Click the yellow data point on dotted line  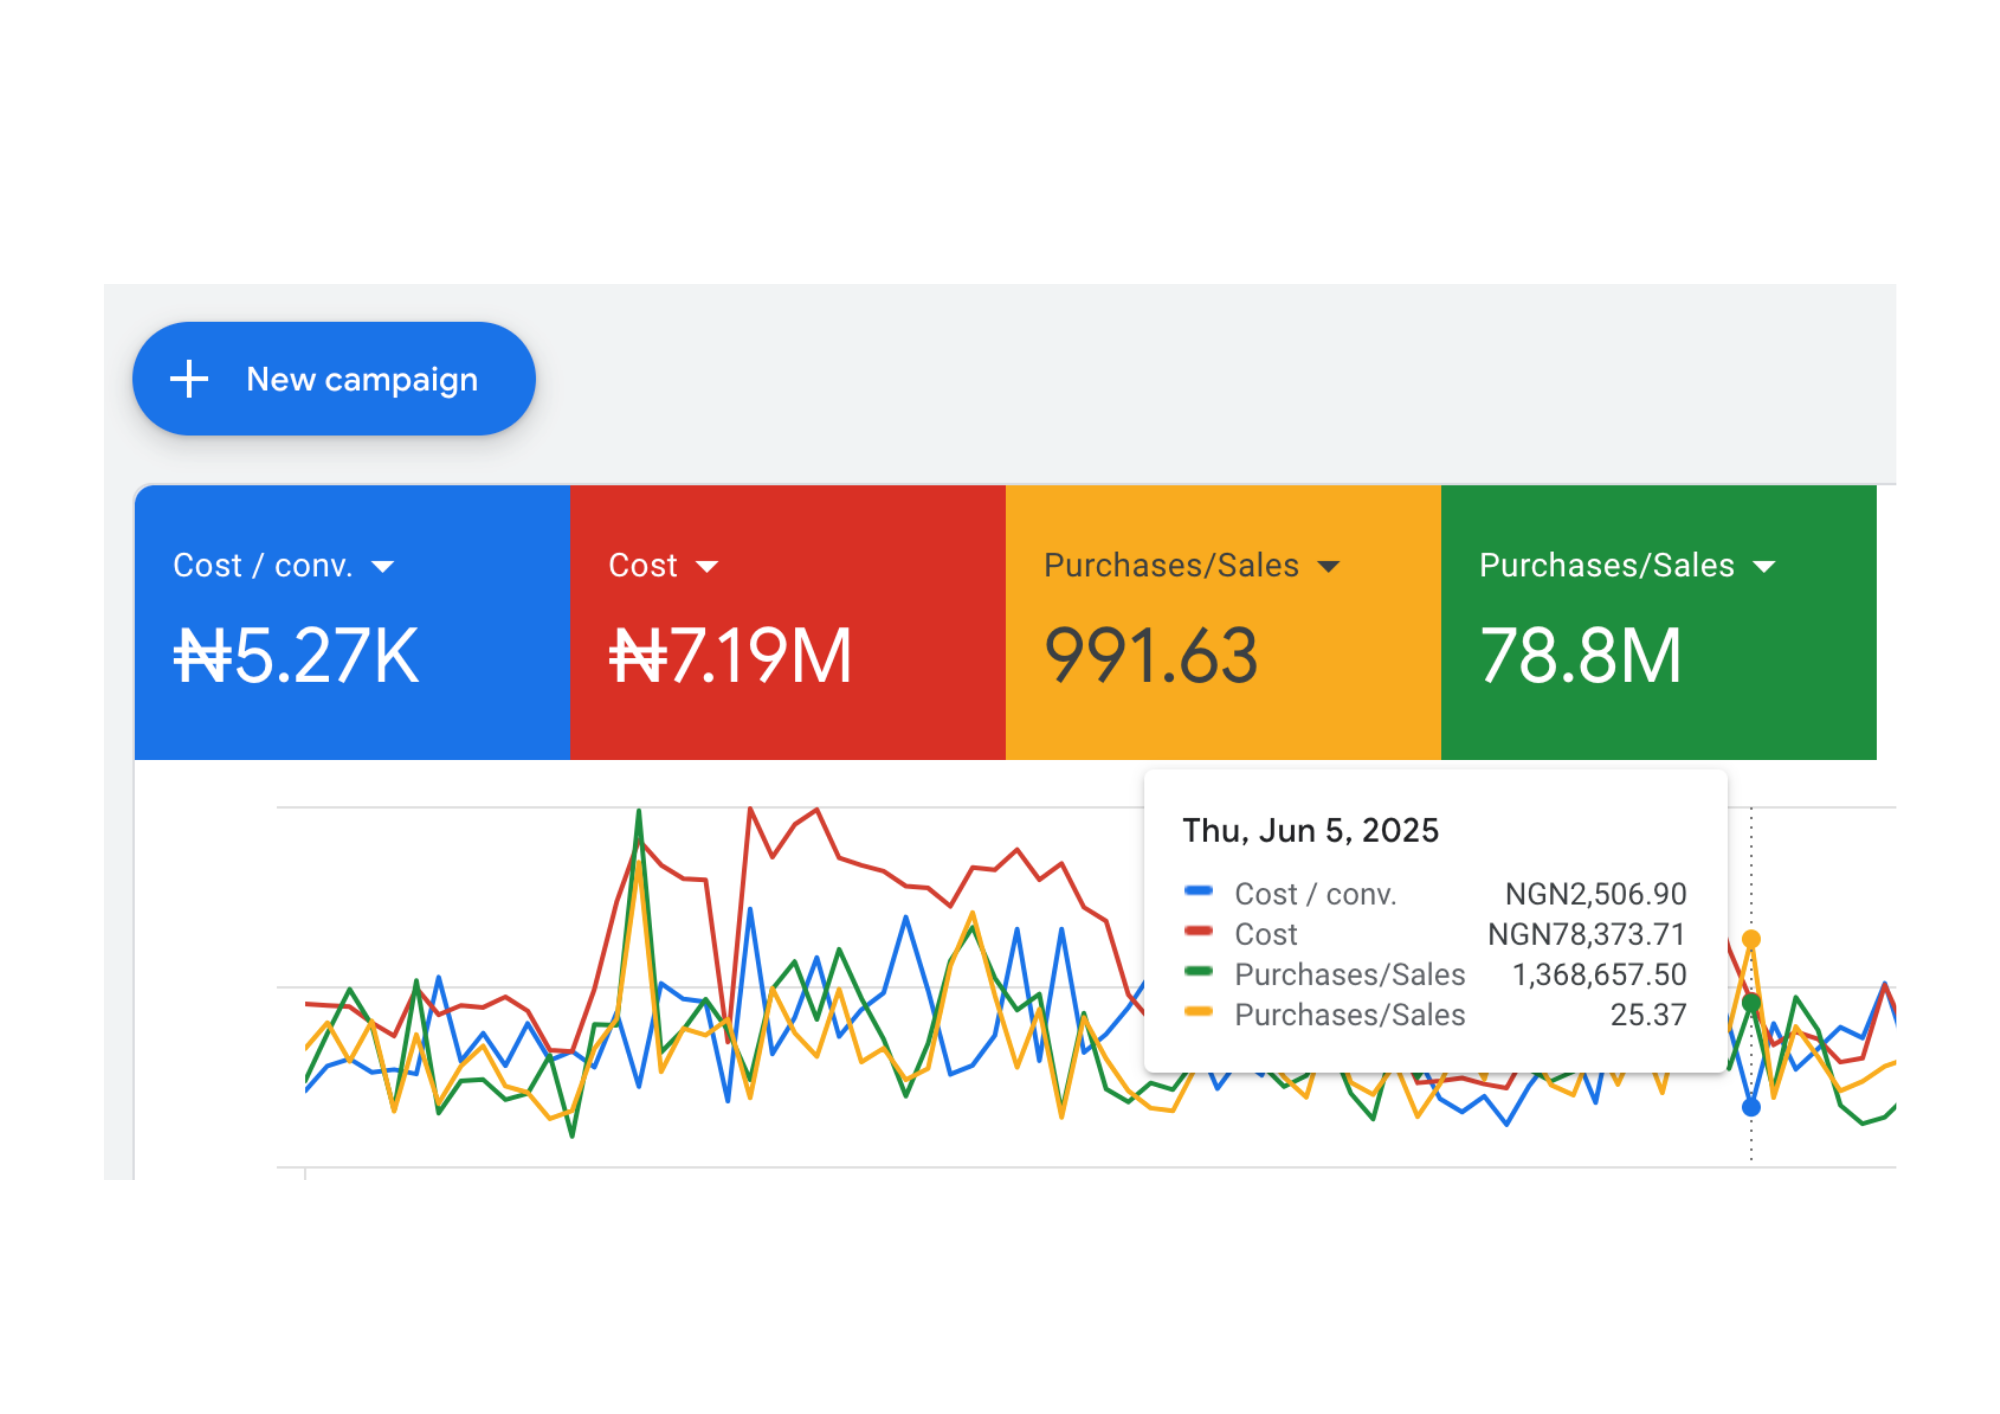(1751, 939)
